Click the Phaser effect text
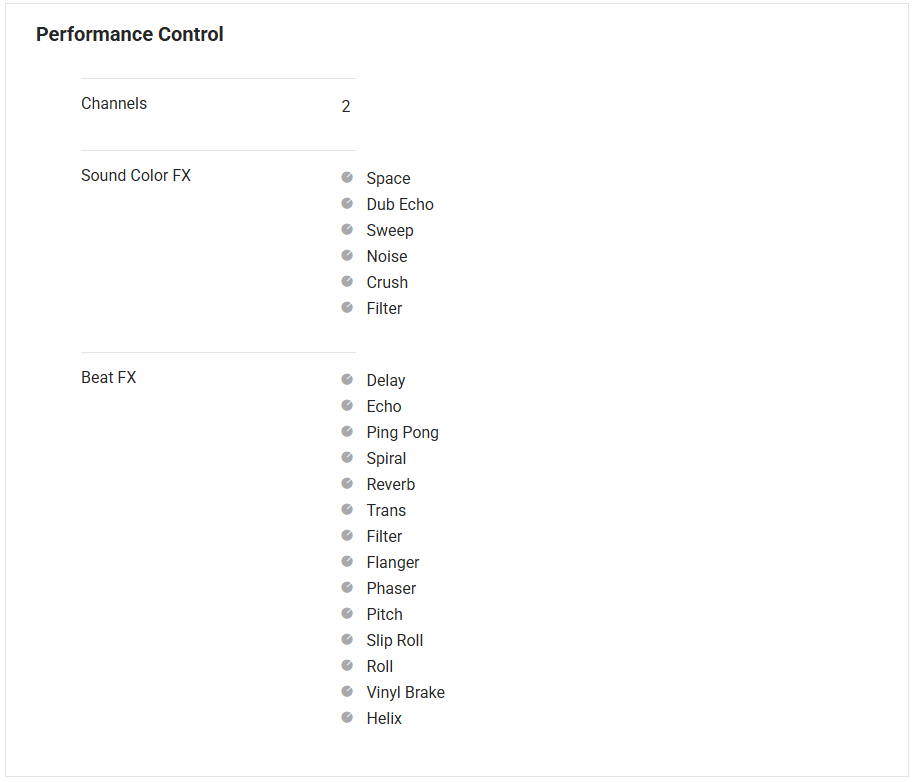The width and height of the screenshot is (913, 782). [x=391, y=588]
